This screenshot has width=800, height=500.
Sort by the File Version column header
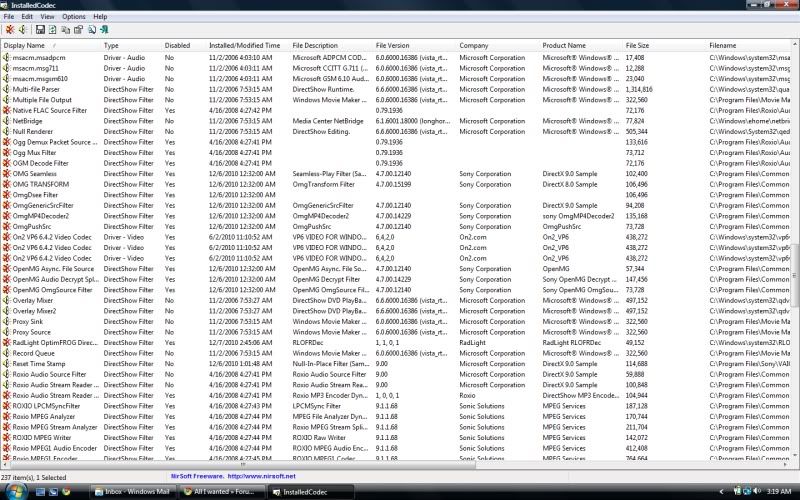coord(415,45)
